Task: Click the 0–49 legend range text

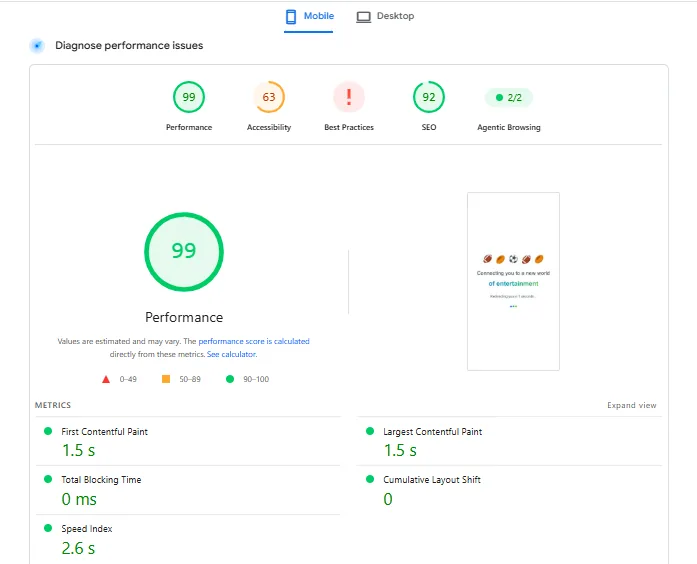Action: pos(128,379)
